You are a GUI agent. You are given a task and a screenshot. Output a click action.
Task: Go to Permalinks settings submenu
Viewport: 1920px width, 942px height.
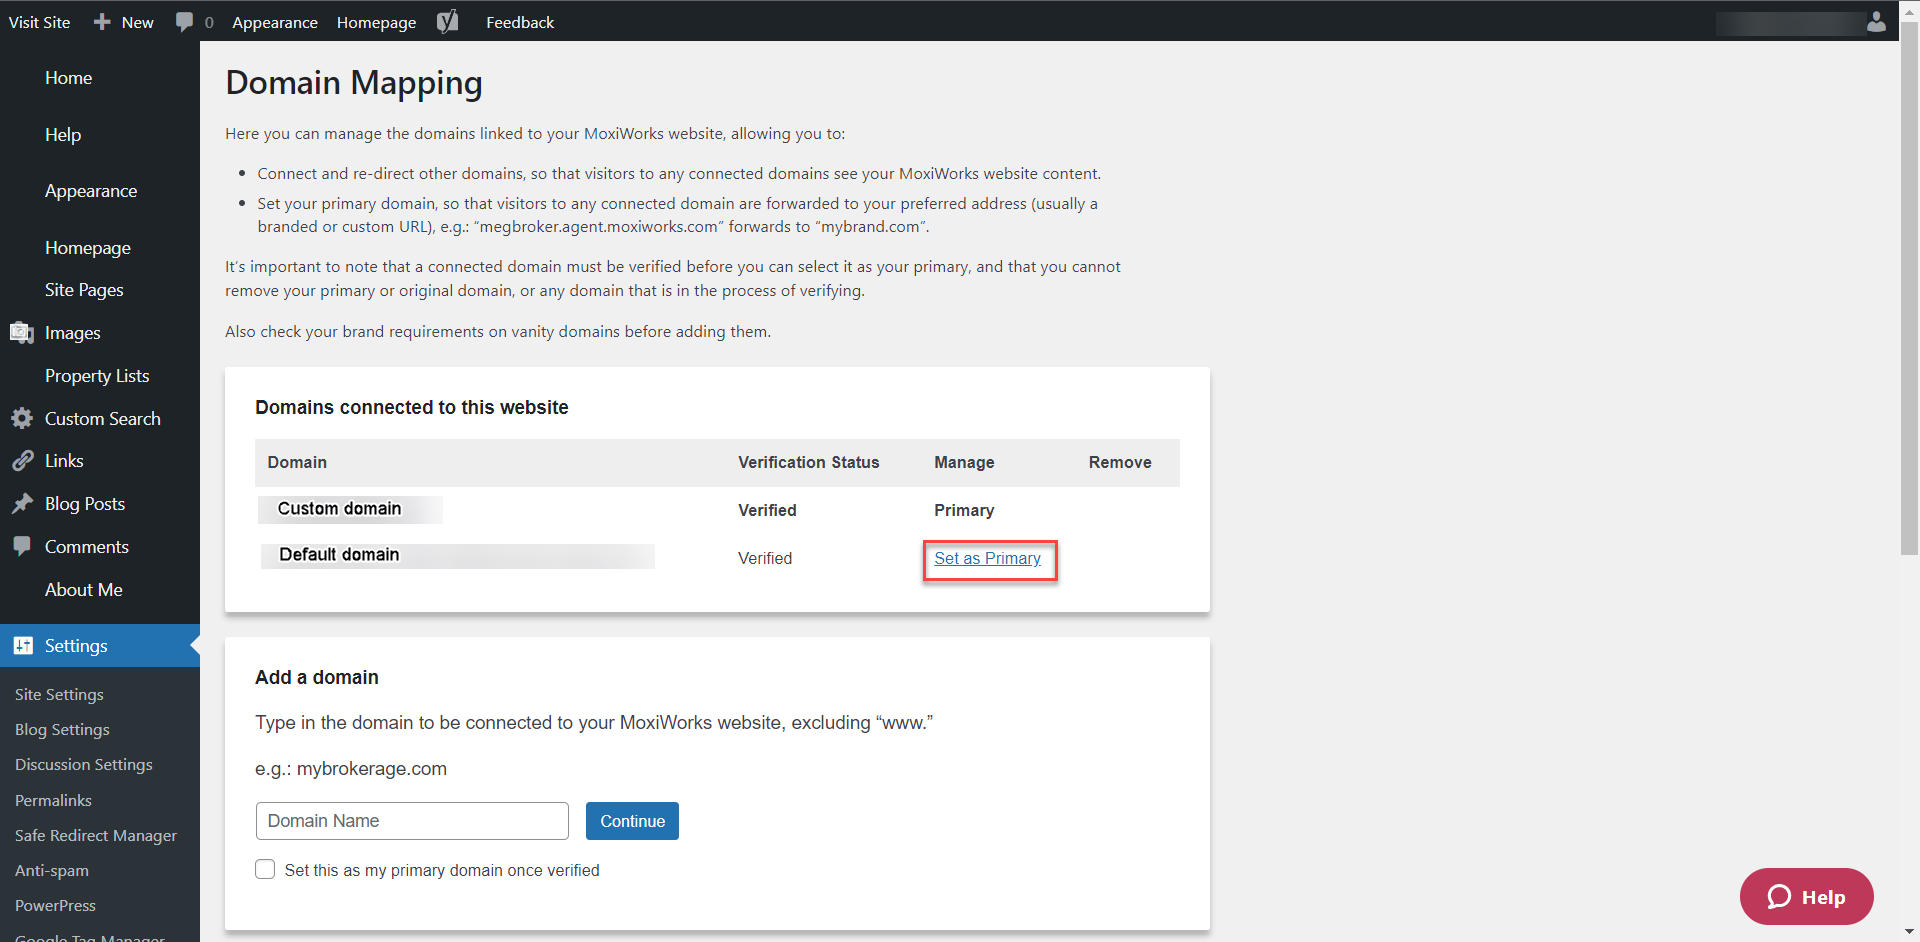click(x=53, y=800)
